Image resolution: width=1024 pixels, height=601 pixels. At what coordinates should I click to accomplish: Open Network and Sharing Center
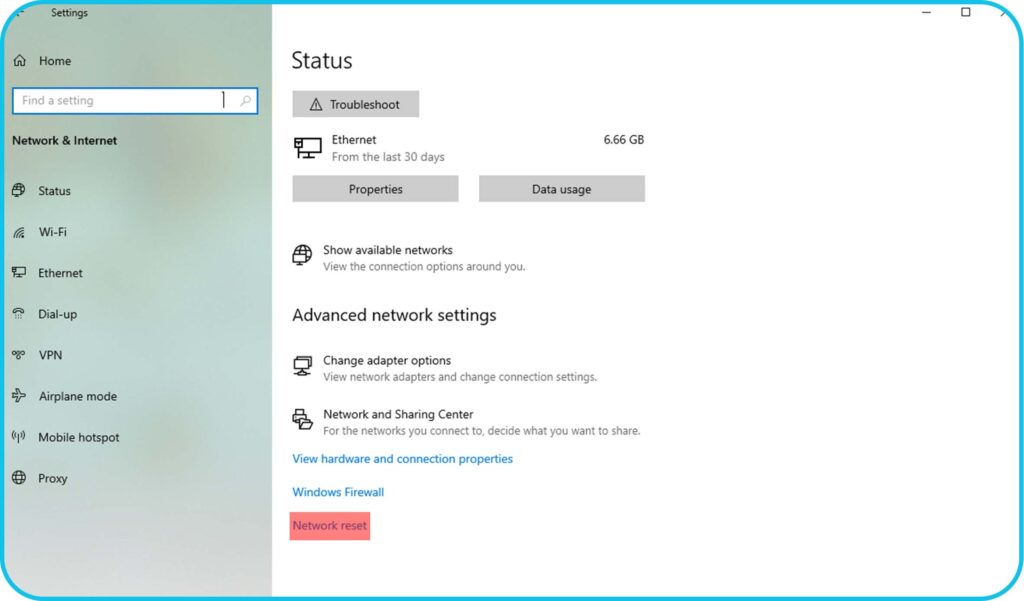pyautogui.click(x=466, y=422)
